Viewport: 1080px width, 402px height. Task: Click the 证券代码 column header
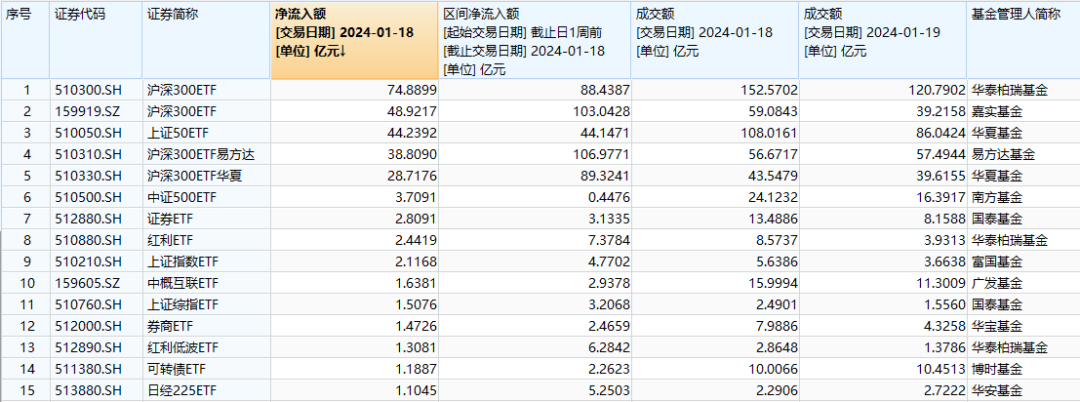[79, 15]
